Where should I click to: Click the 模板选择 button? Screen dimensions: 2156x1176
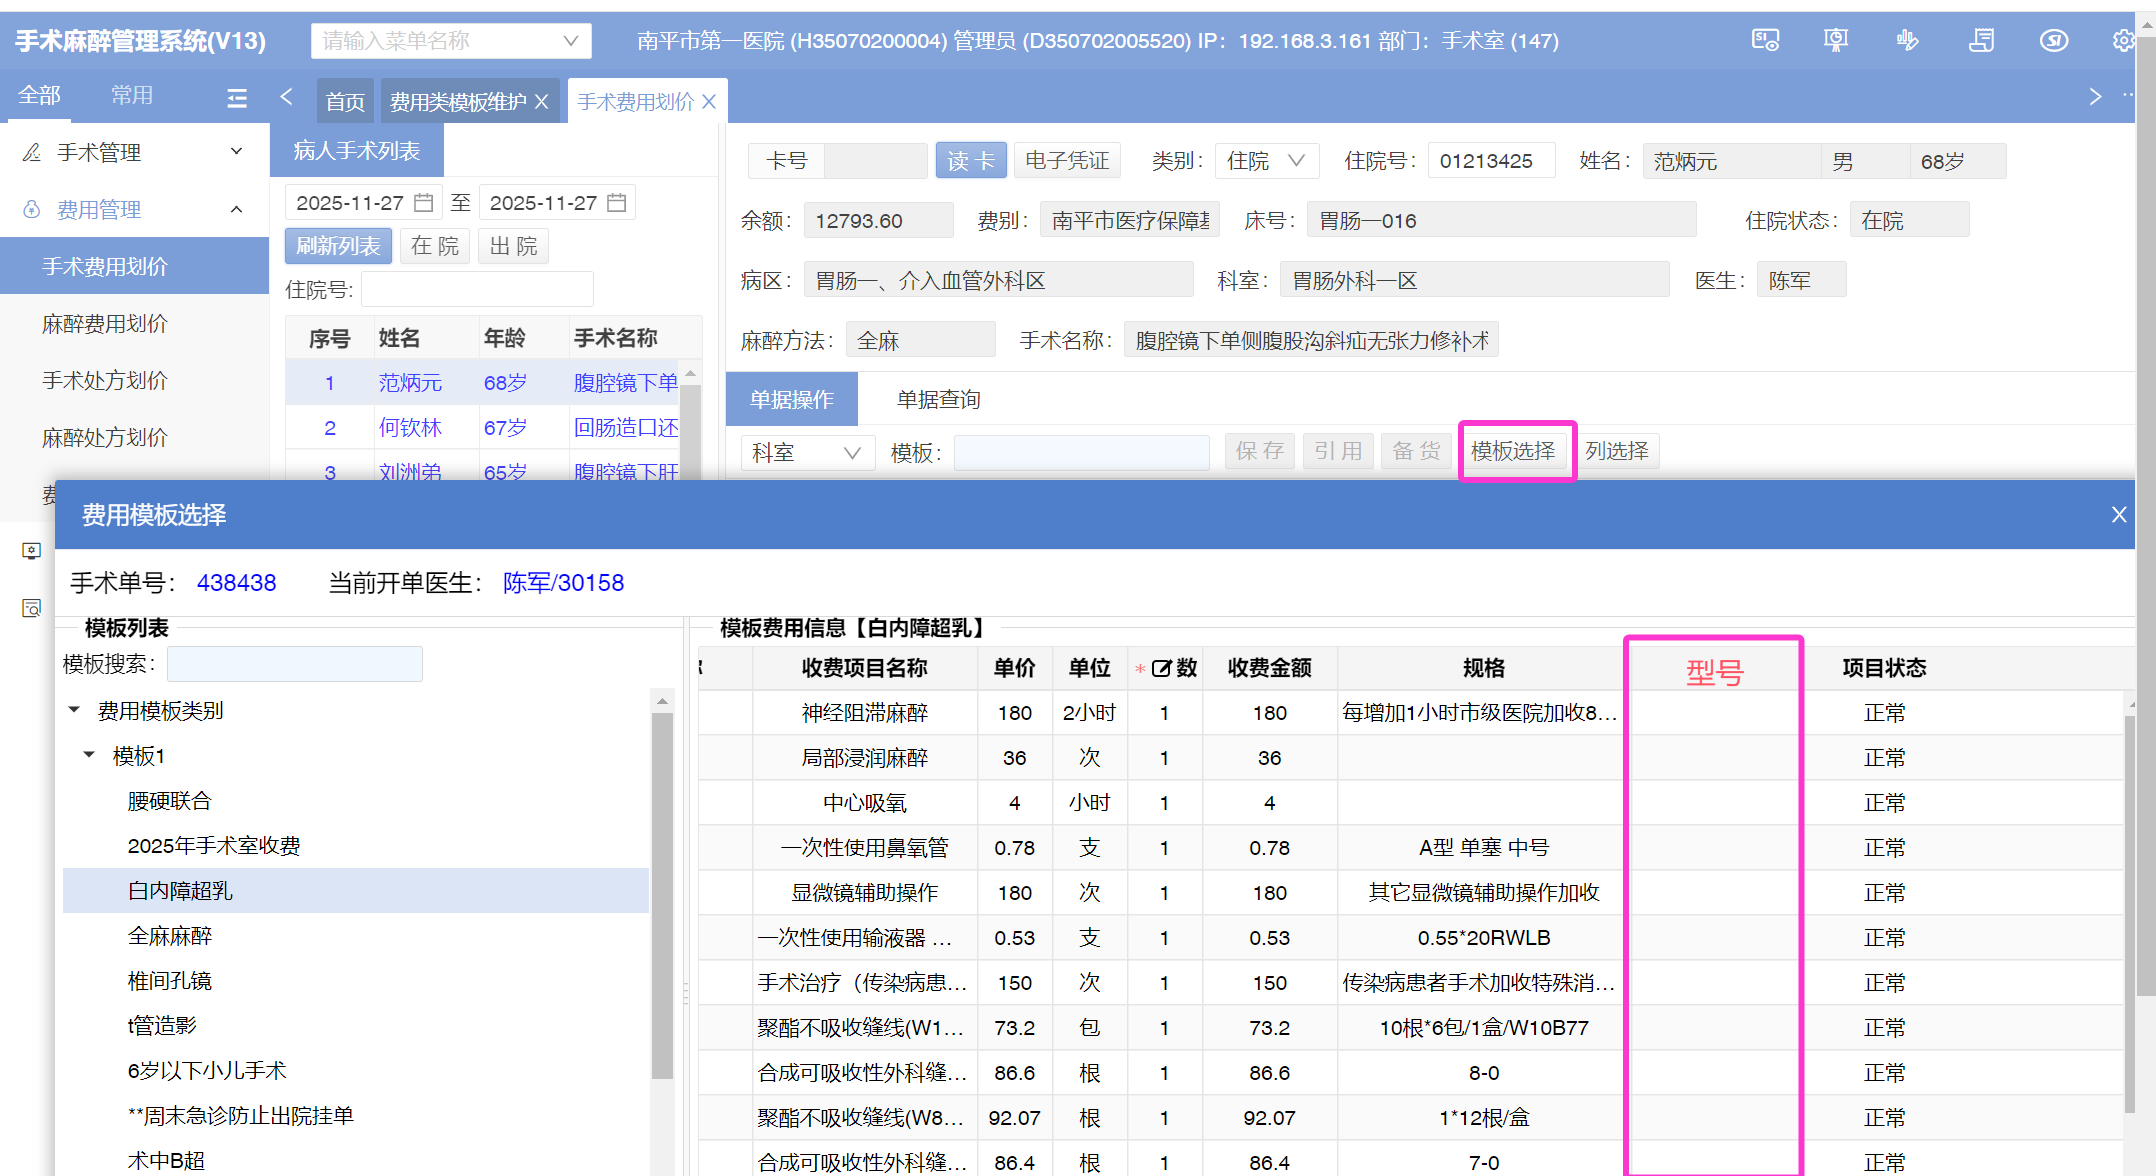coord(1513,451)
